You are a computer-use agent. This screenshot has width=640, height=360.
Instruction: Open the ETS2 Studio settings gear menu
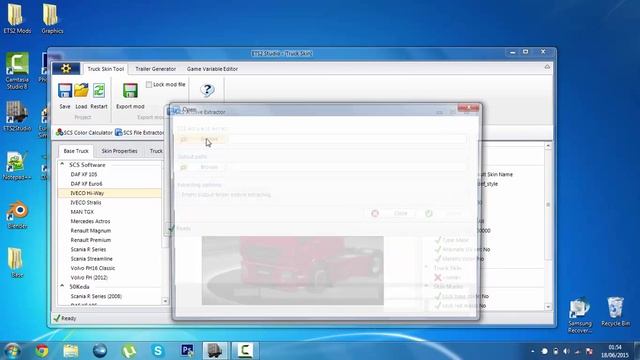coord(66,69)
